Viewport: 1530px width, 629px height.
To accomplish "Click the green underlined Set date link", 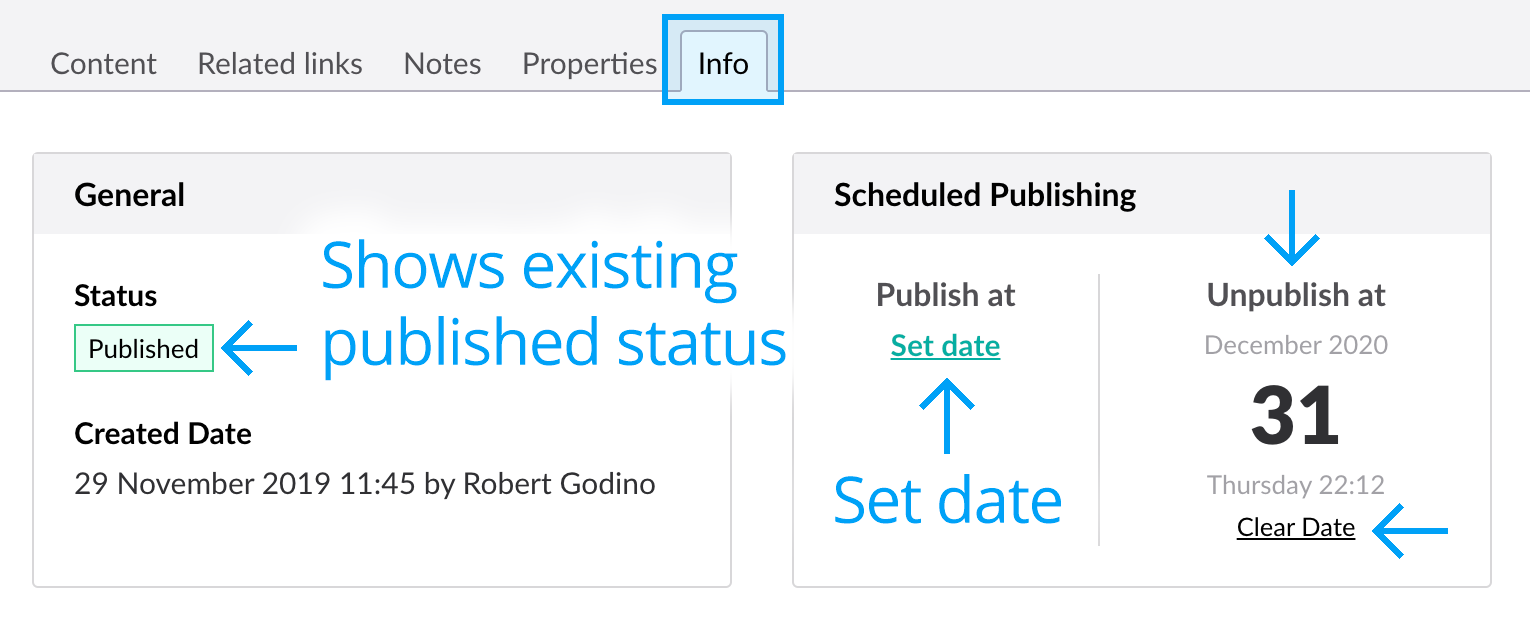I will click(945, 346).
